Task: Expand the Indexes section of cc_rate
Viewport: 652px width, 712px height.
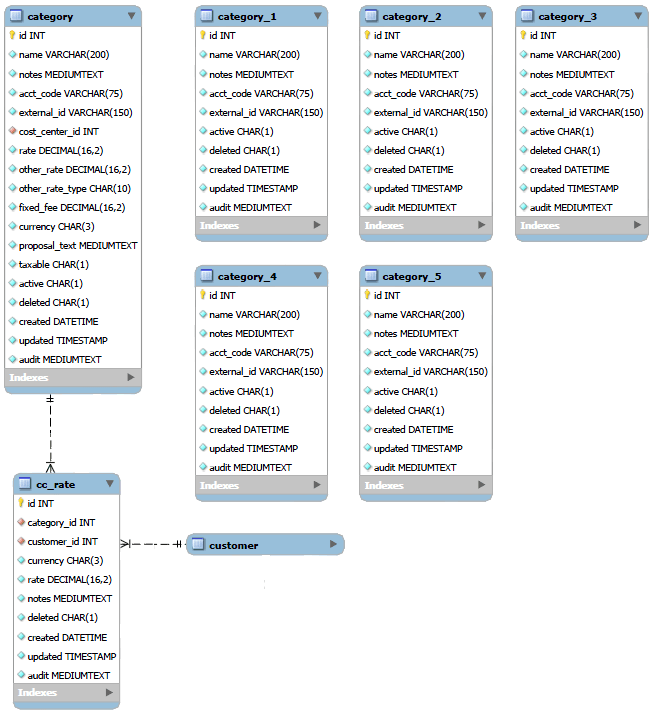Action: (x=109, y=692)
